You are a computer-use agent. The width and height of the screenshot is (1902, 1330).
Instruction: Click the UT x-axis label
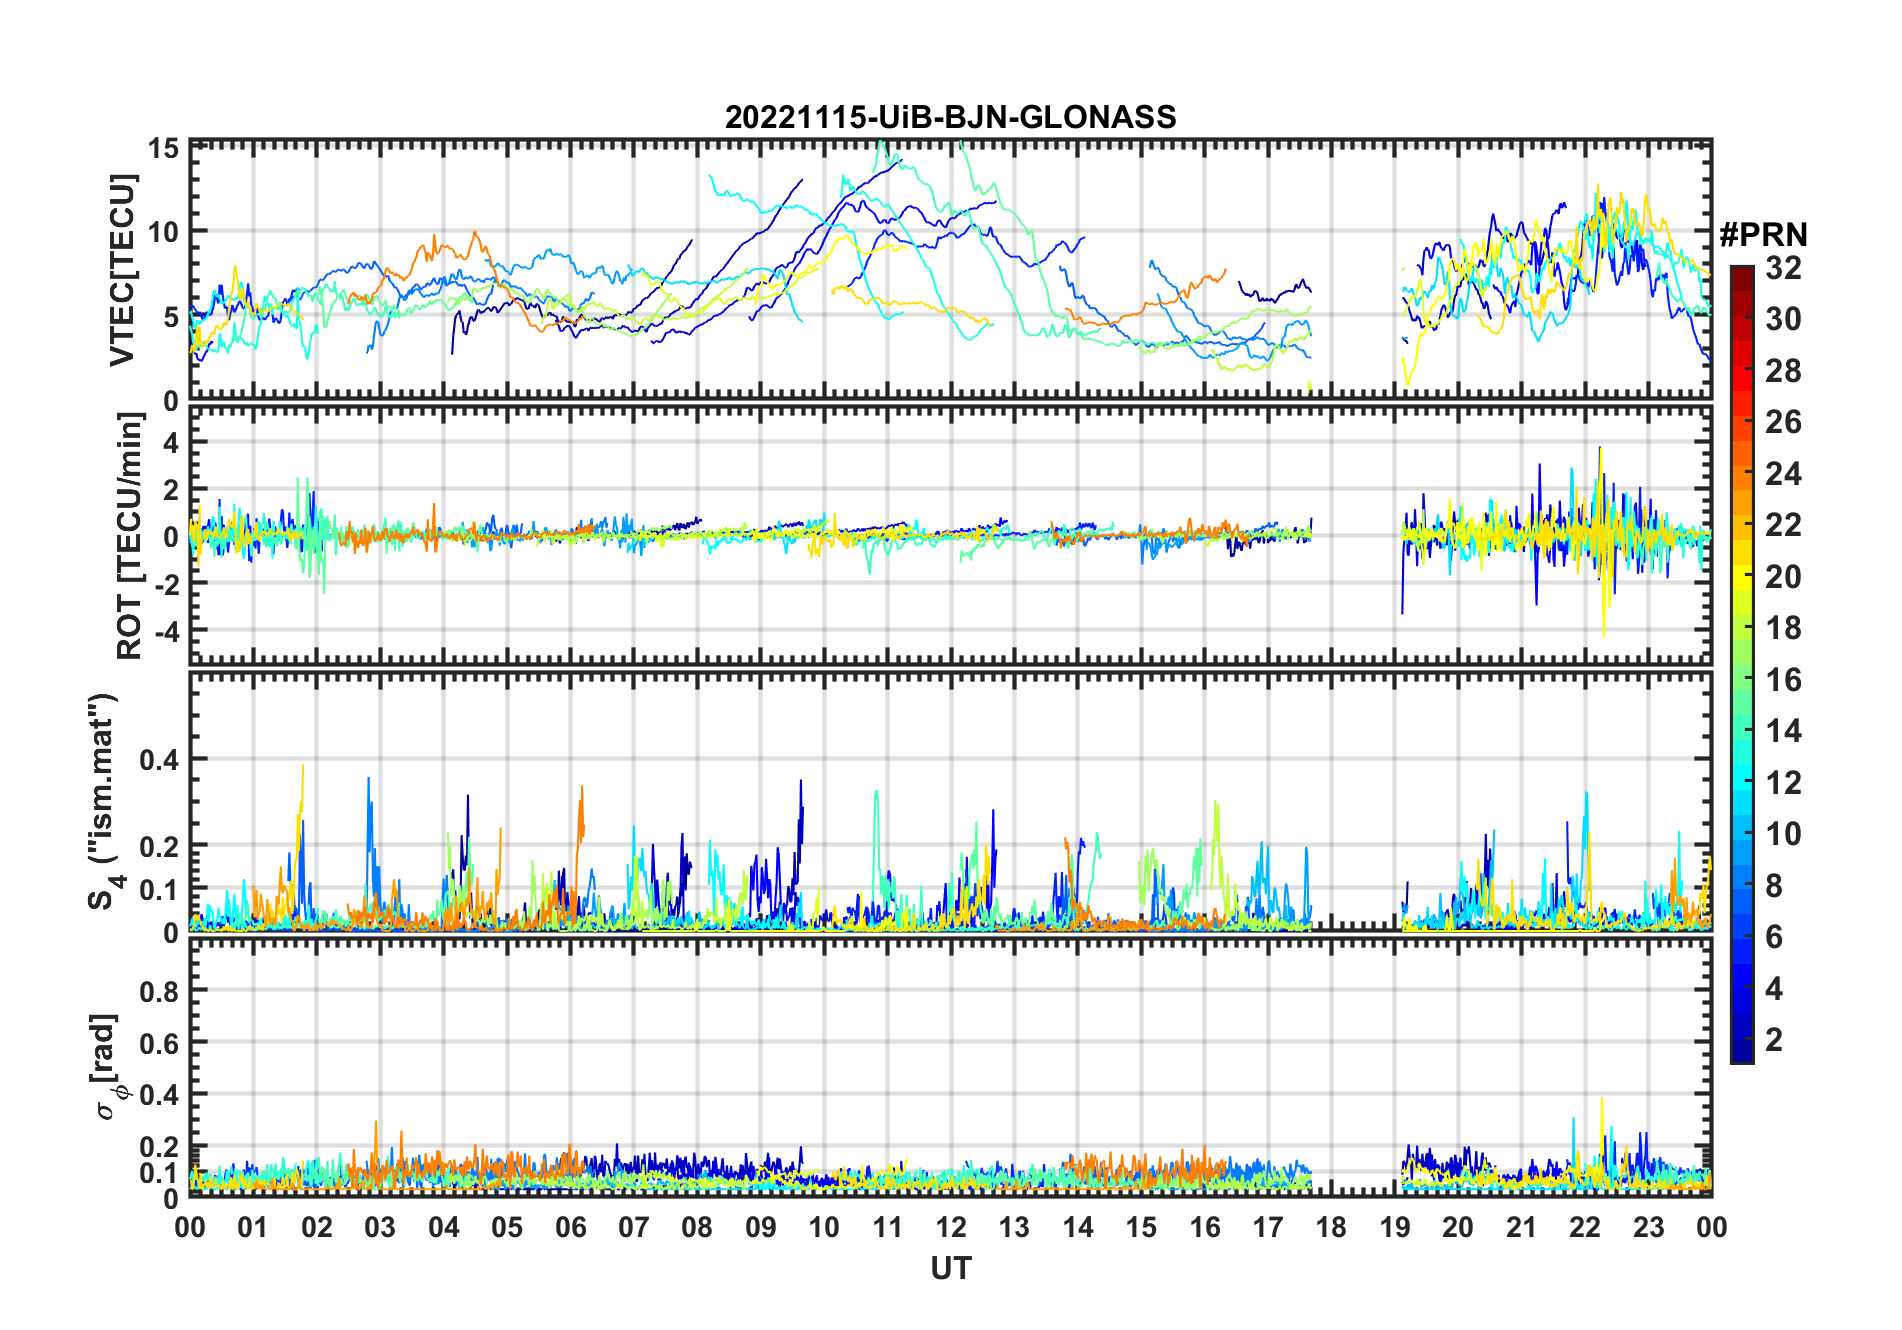tap(950, 1268)
